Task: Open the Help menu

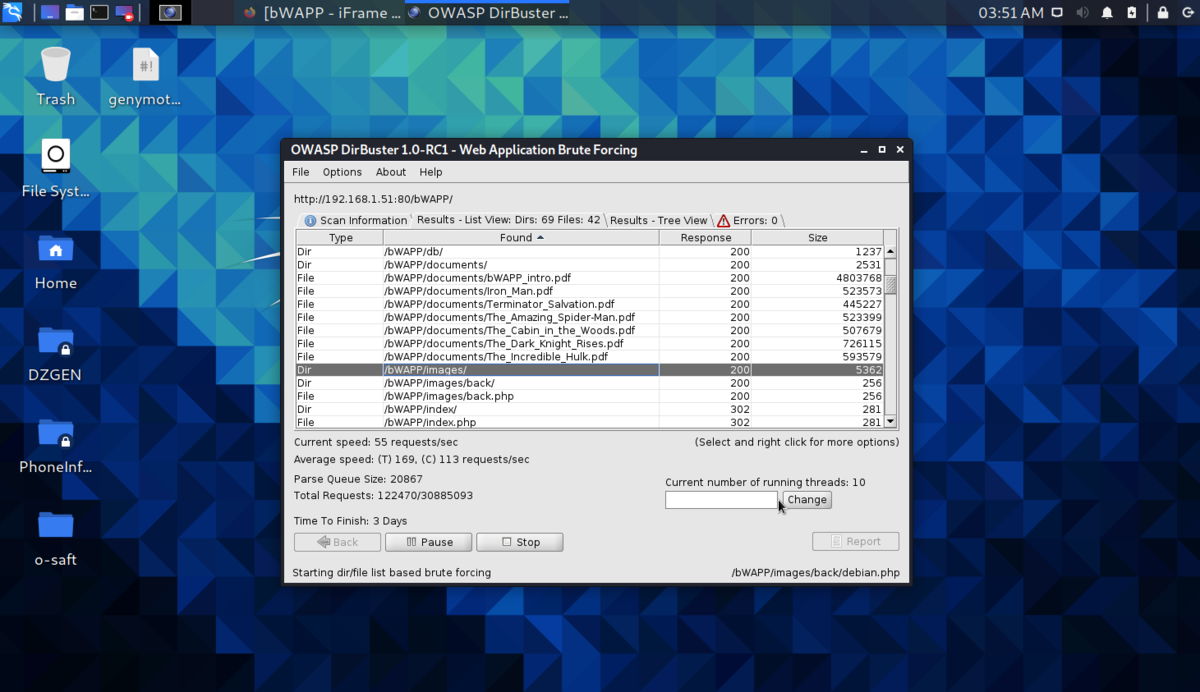Action: pos(431,172)
